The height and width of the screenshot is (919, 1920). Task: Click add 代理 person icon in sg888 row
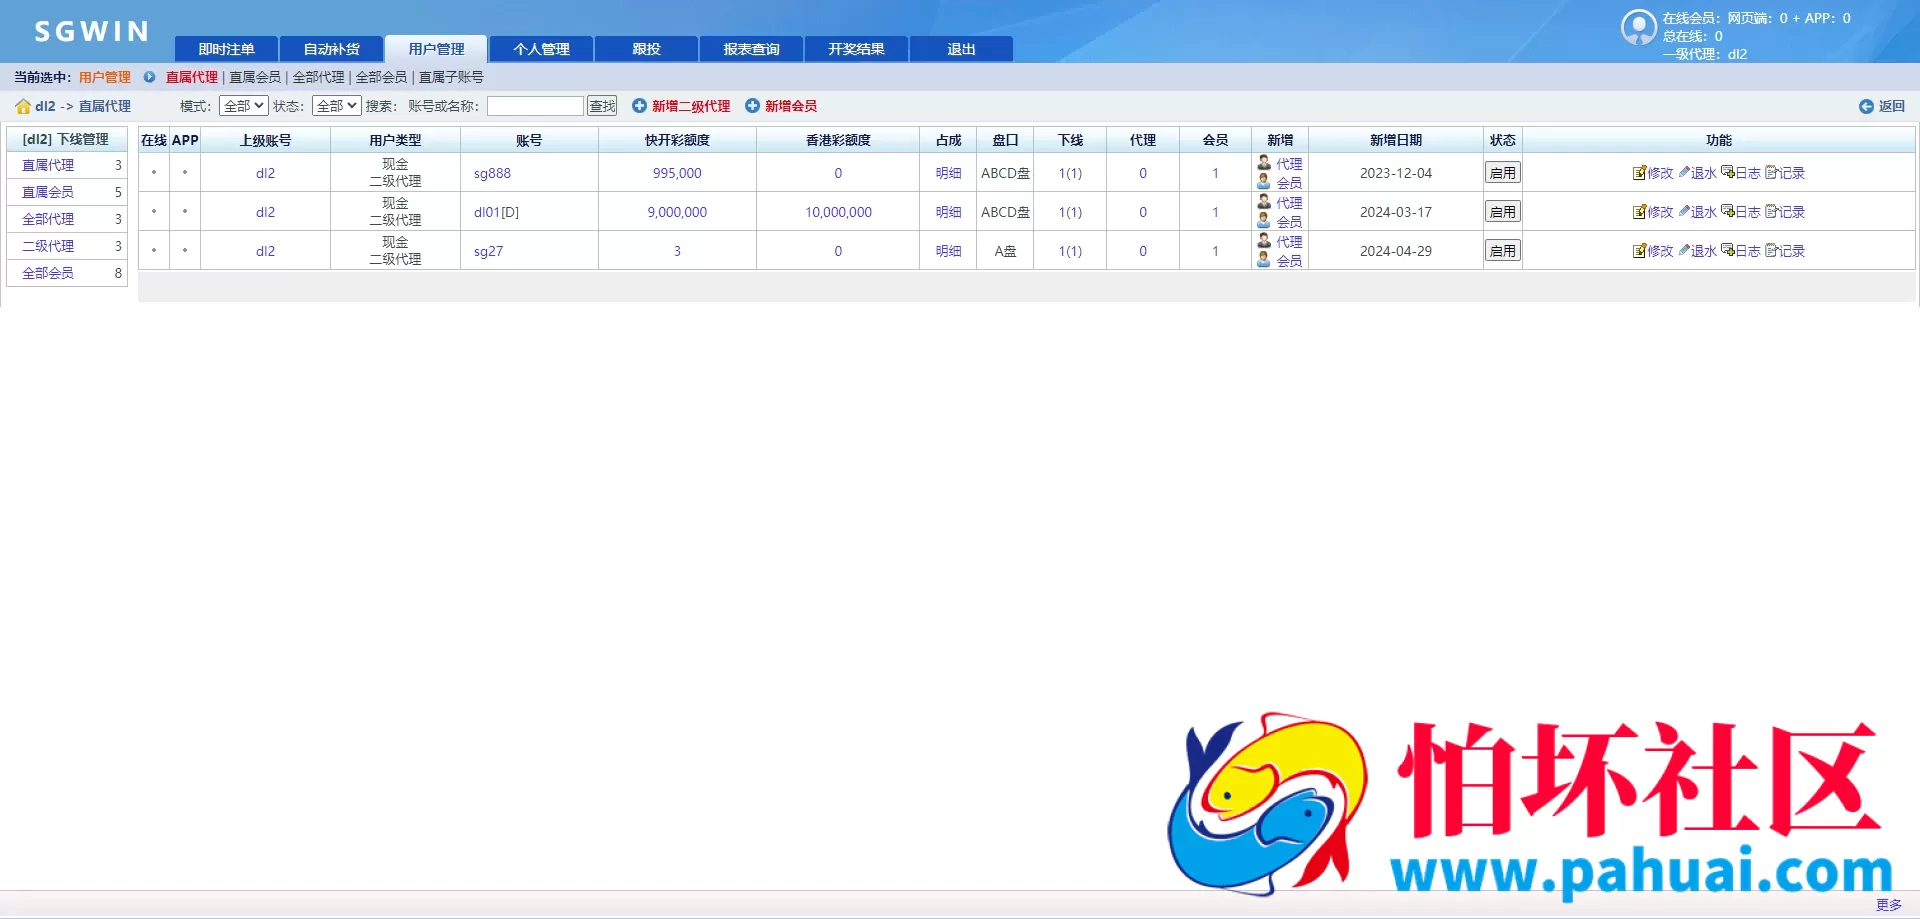click(x=1264, y=162)
